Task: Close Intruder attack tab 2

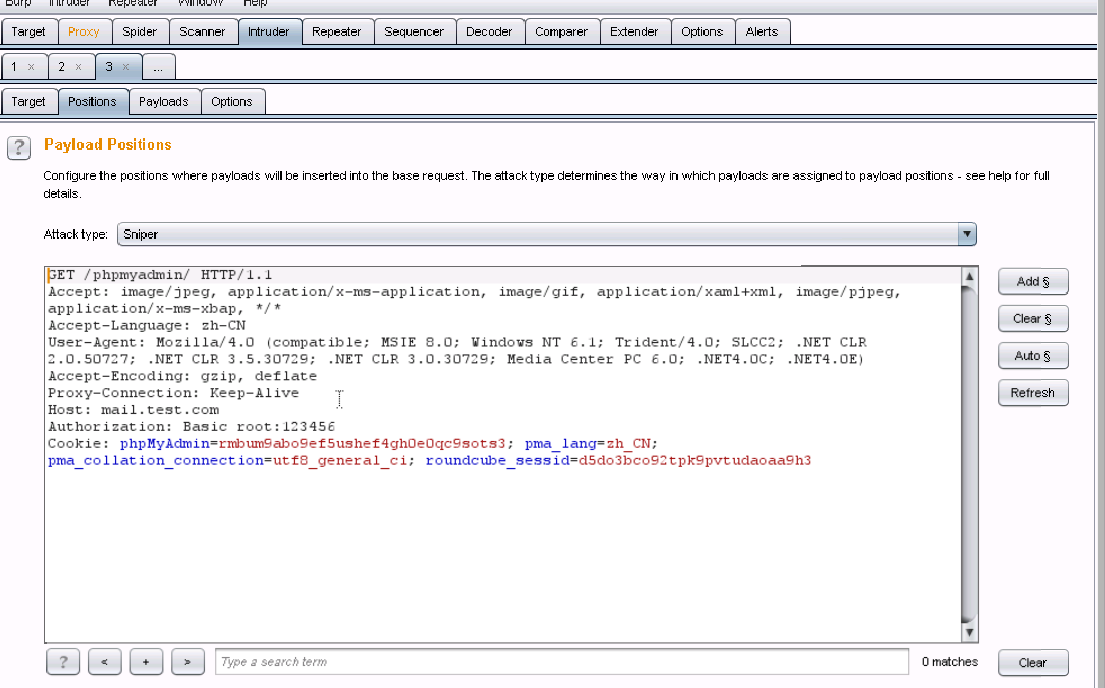Action: 78,67
